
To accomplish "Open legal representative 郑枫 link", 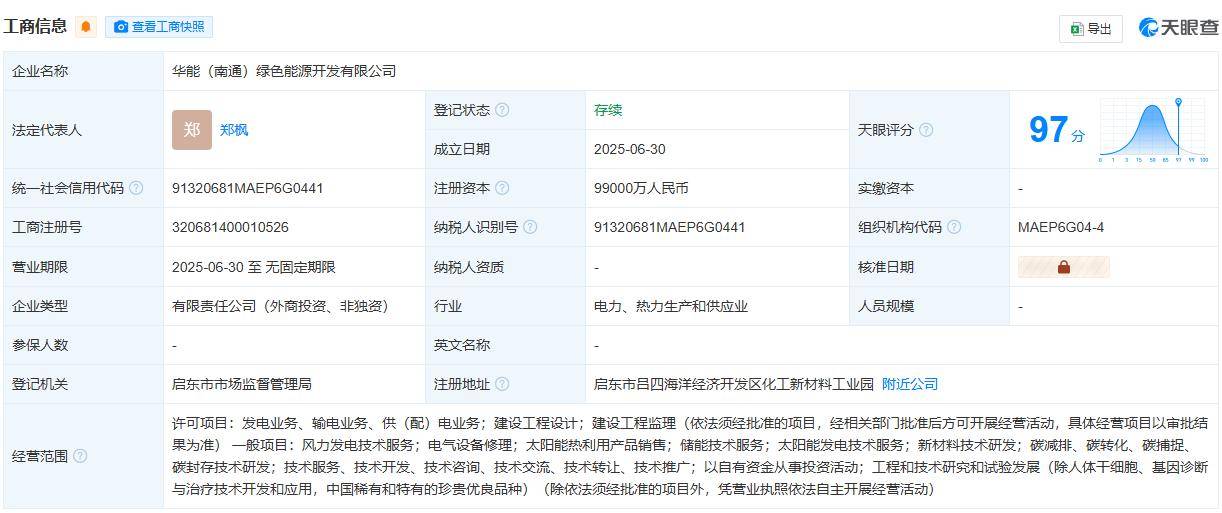I will point(234,130).
